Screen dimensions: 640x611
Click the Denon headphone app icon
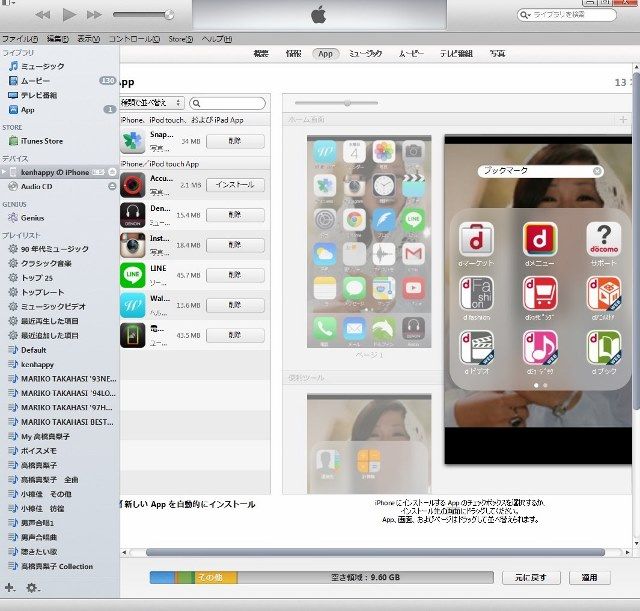point(133,215)
